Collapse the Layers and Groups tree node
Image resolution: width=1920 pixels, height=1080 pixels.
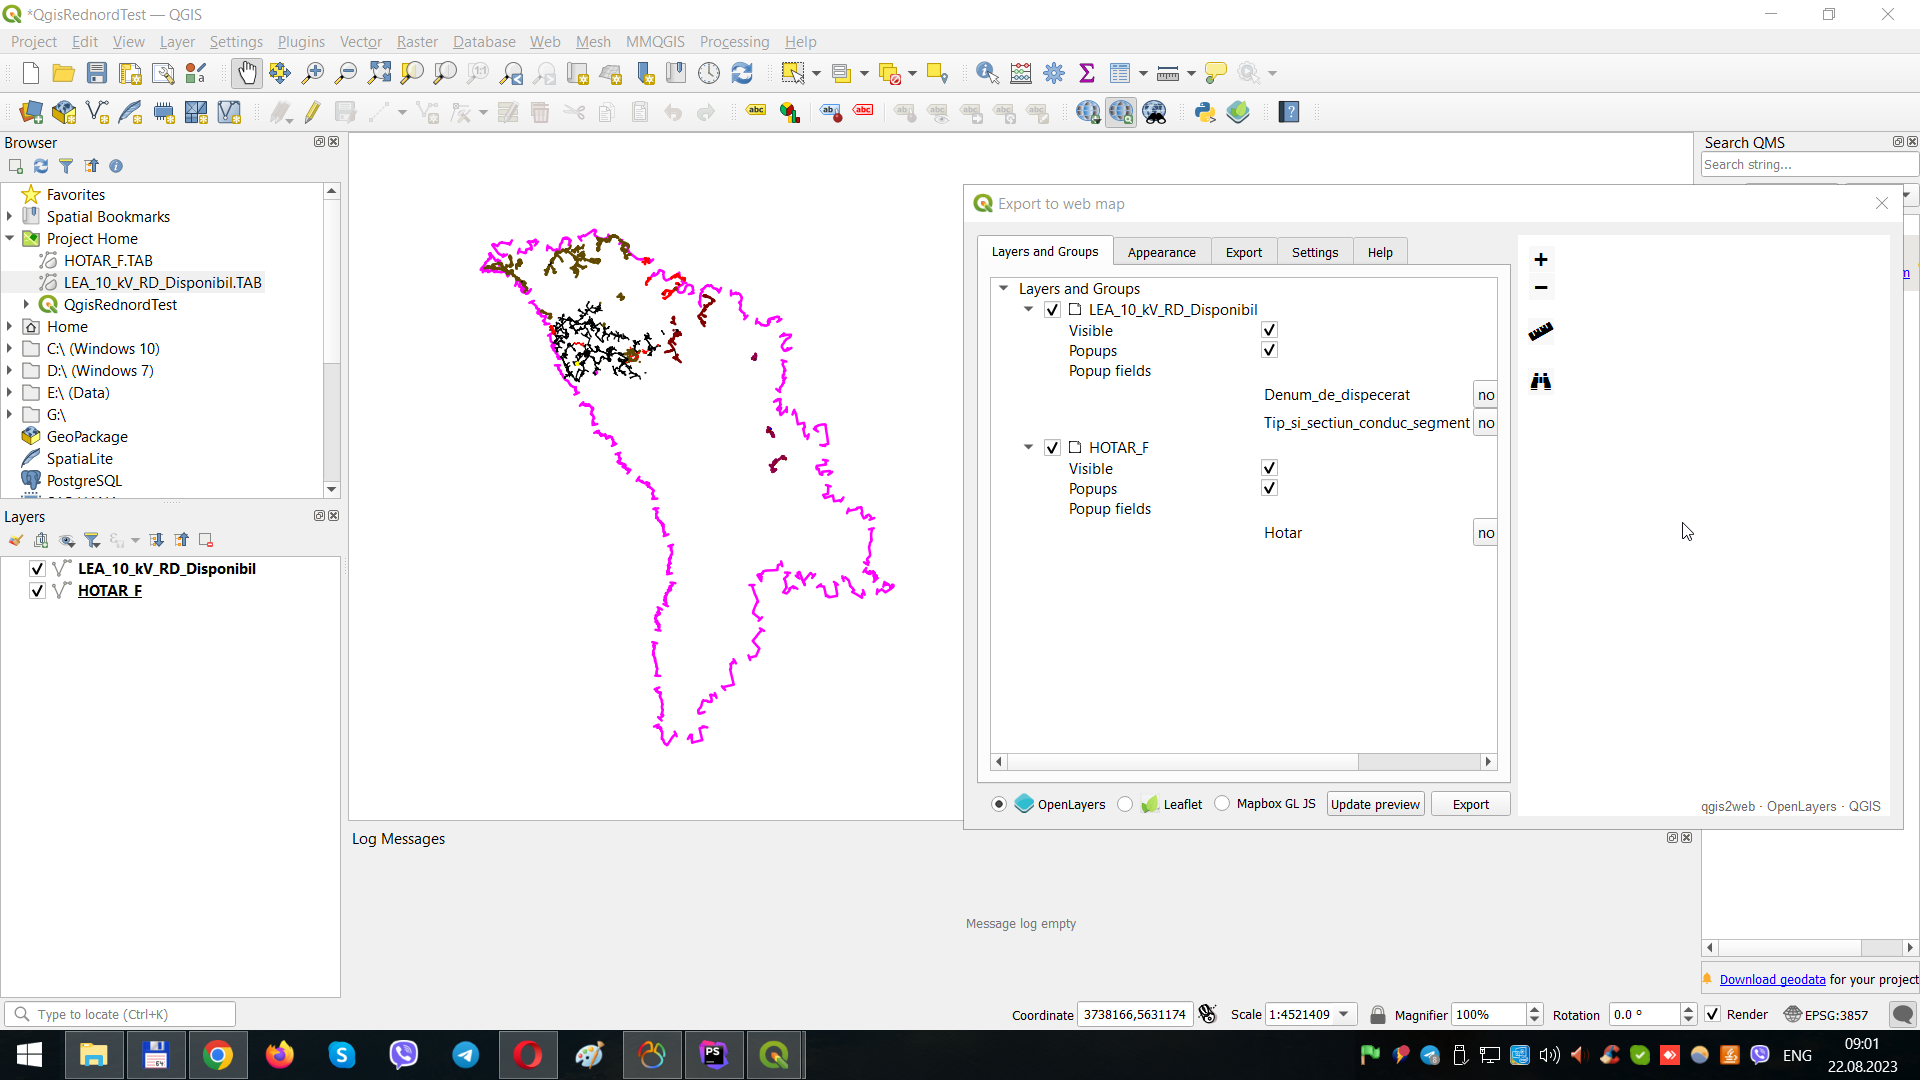[x=1003, y=288]
